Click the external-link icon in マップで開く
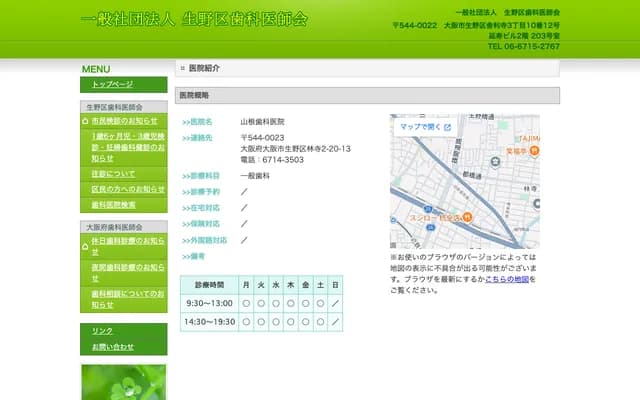 click(x=447, y=127)
